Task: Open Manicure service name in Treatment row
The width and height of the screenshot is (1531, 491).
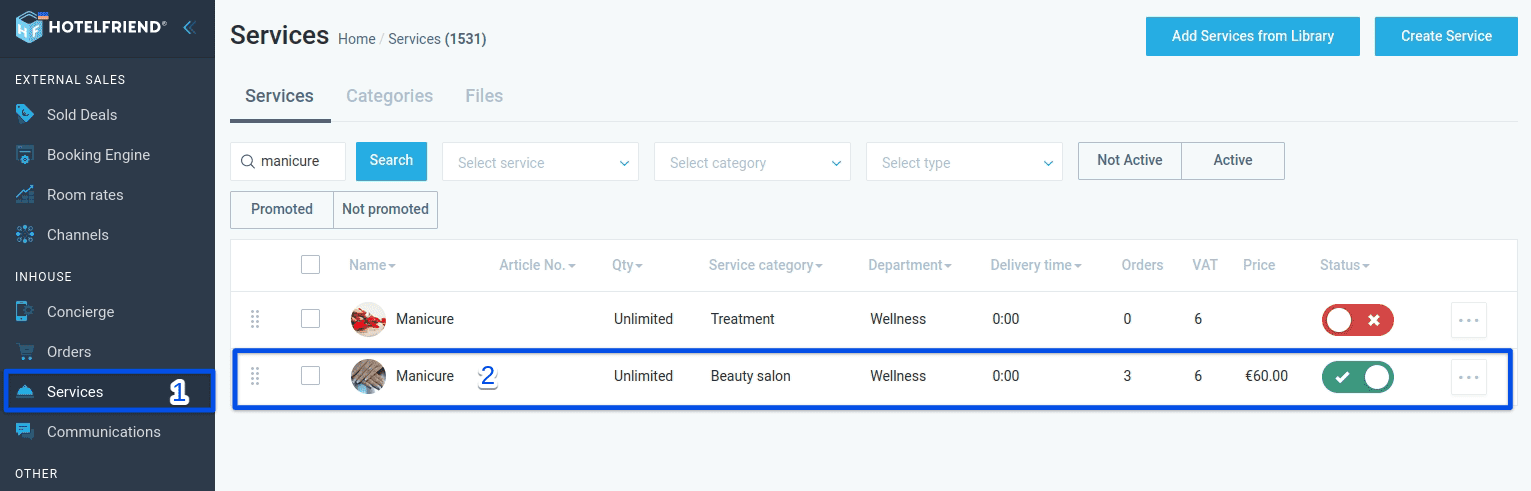Action: [x=425, y=319]
